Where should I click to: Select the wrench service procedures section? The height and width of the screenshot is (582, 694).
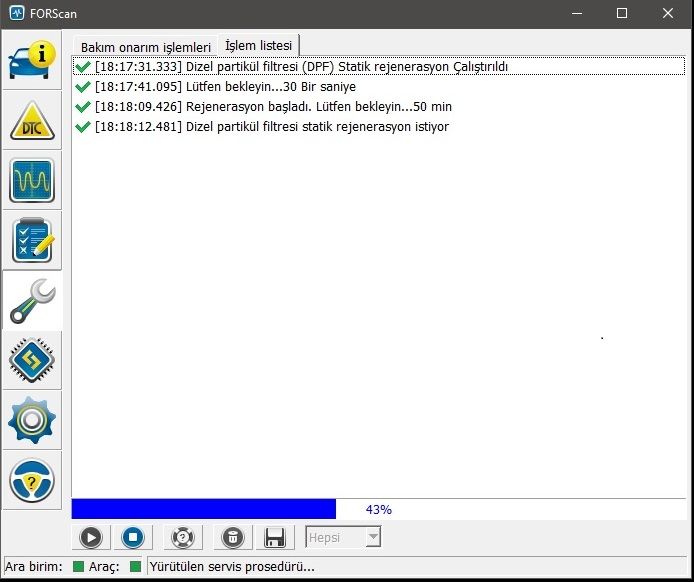[32, 301]
